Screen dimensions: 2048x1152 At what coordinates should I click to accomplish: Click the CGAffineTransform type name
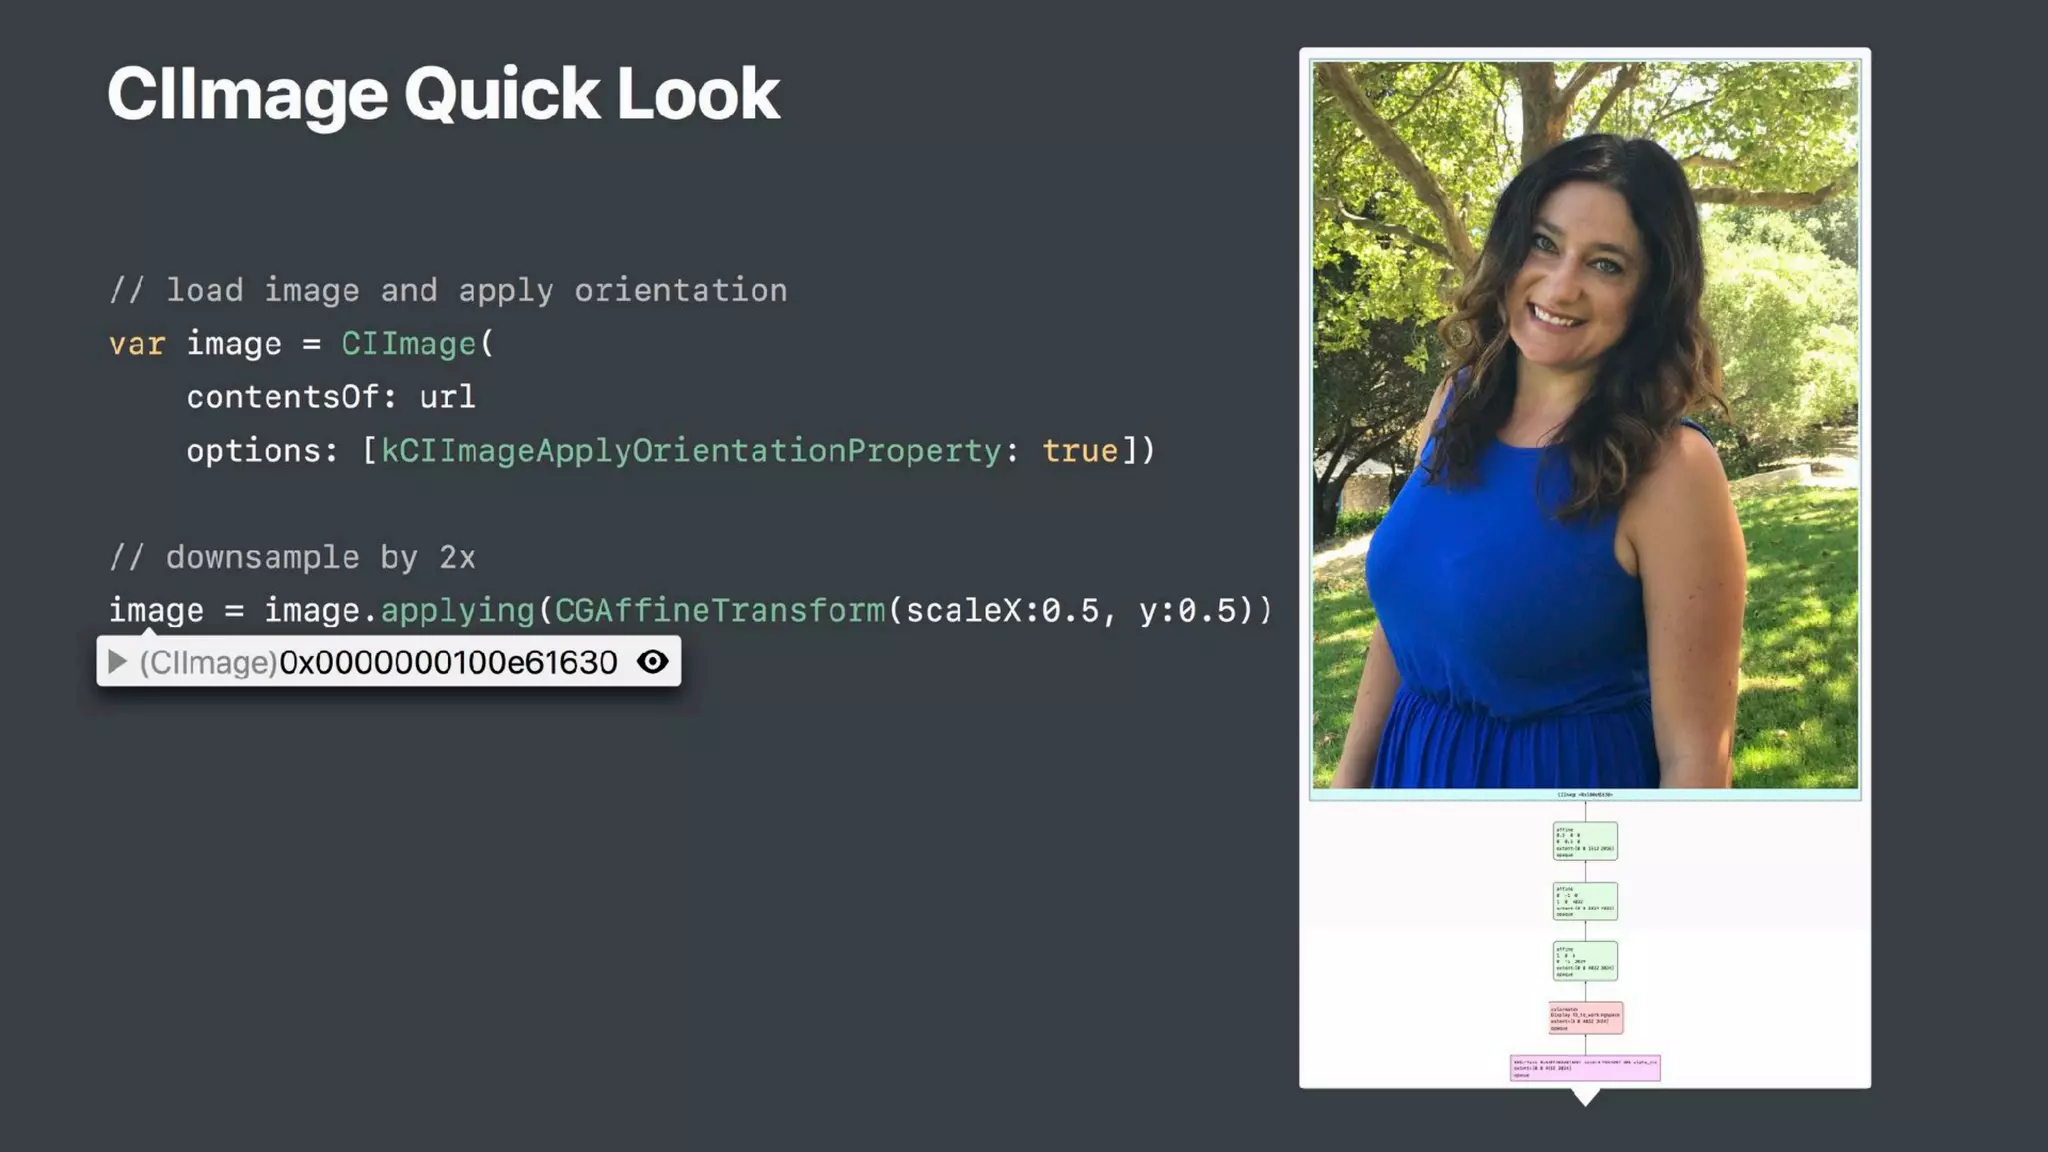click(x=720, y=610)
